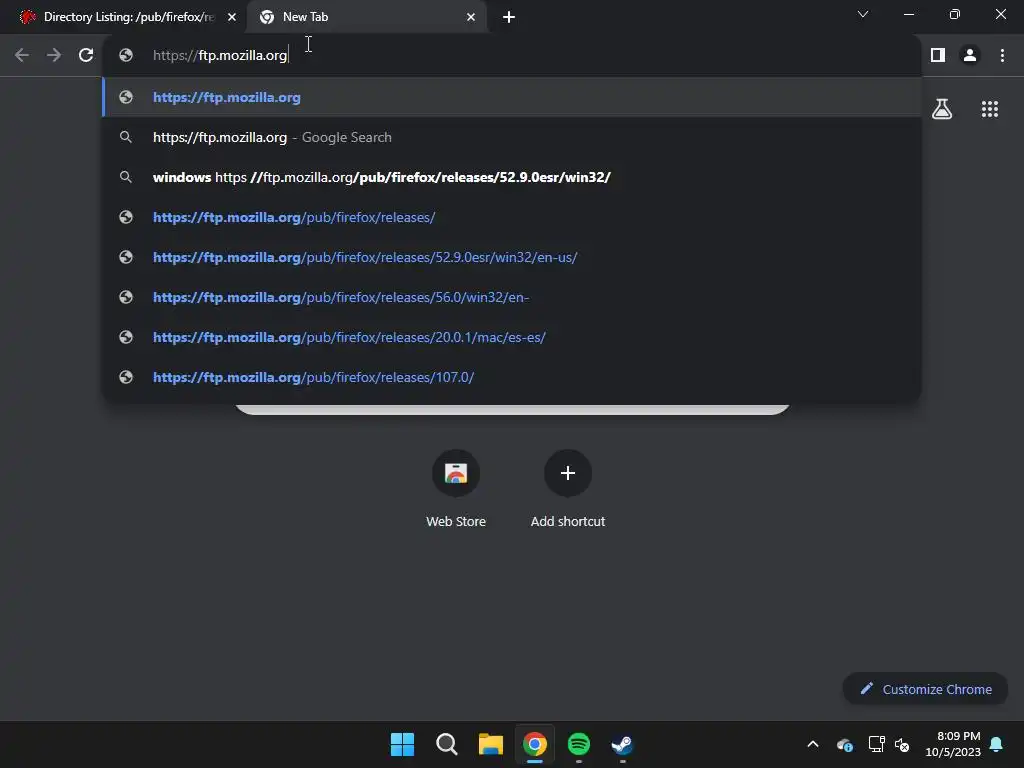The height and width of the screenshot is (768, 1024).
Task: Open File Explorer from the taskbar
Action: pos(490,744)
